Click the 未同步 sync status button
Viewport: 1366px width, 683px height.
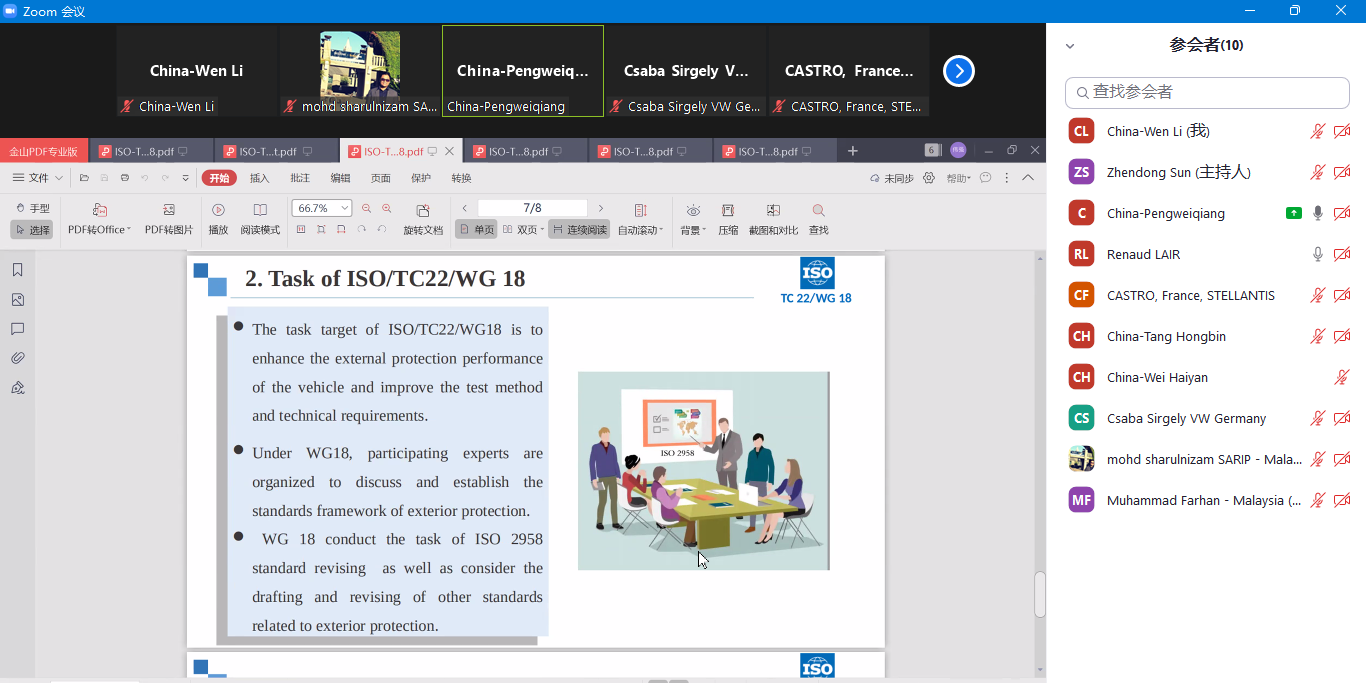[892, 178]
